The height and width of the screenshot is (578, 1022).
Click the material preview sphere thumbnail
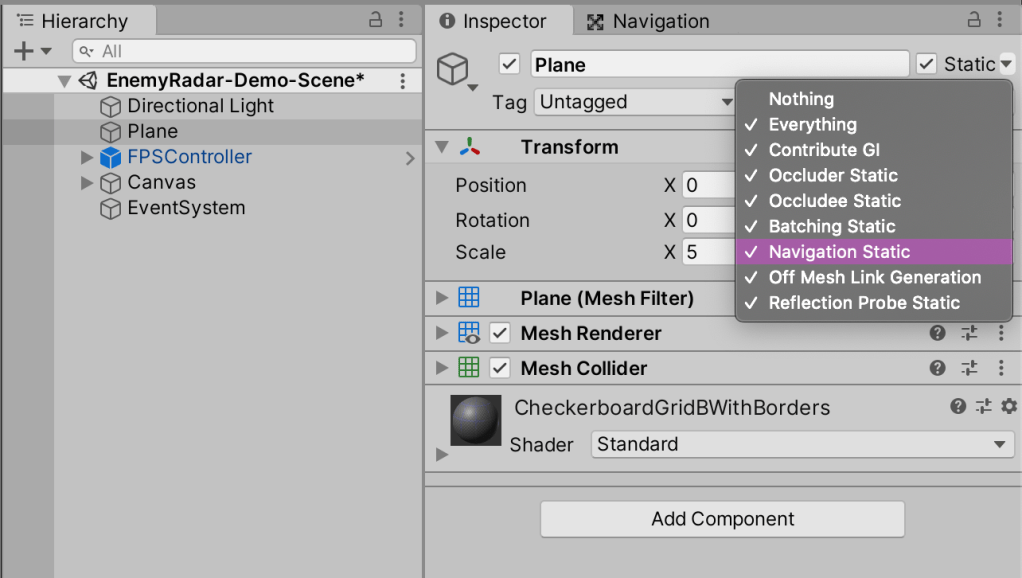(476, 421)
